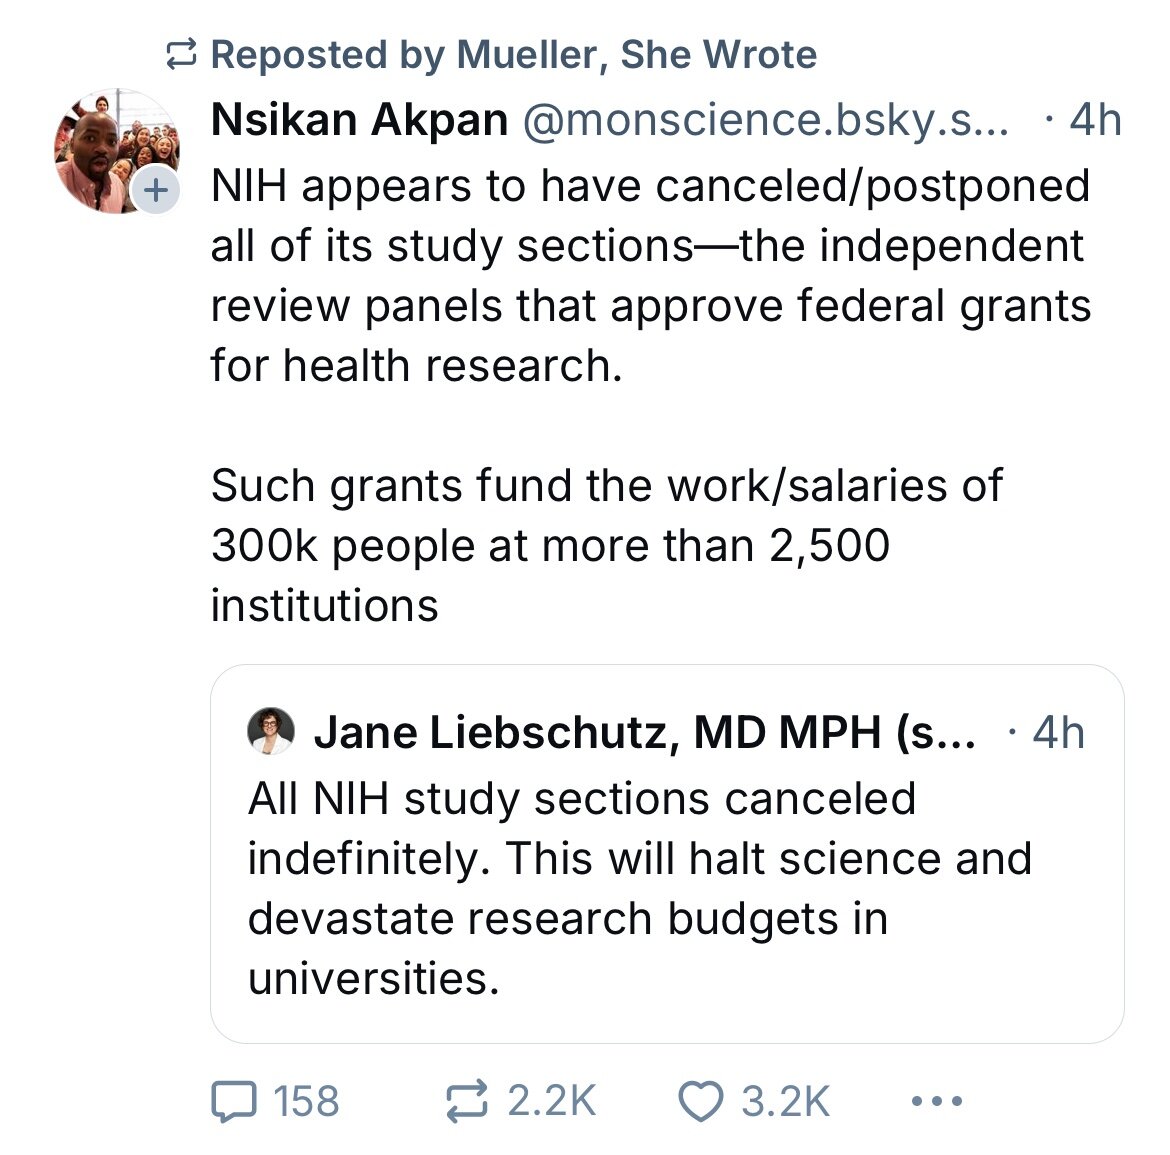Open Jane Liebschutz, MD MPH name link
Screen dimensions: 1170x1155
pyautogui.click(x=642, y=732)
